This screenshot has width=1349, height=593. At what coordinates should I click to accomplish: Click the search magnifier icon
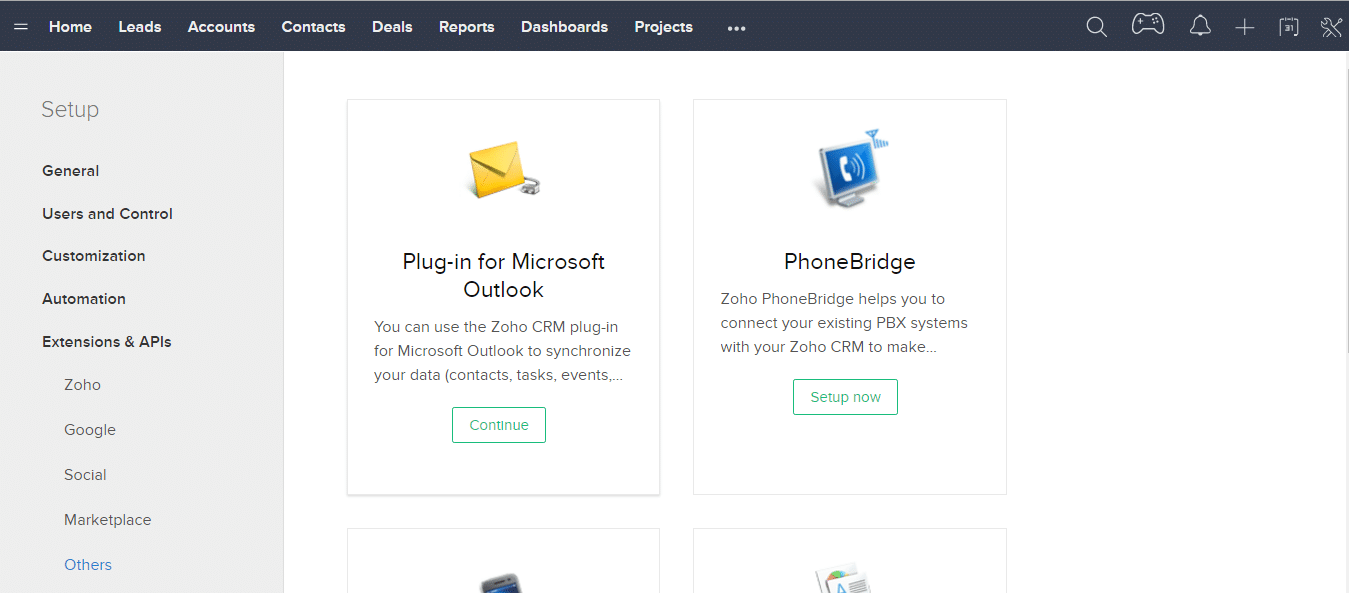point(1097,27)
